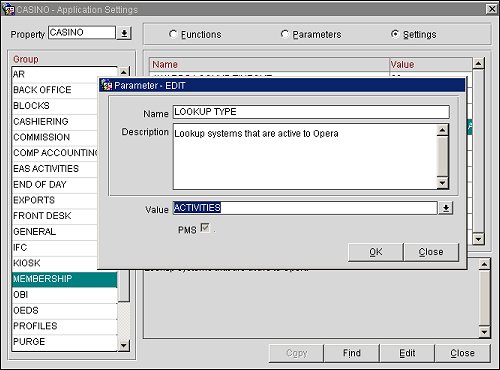Close the Application Settings window with X
Screen dimensions: 500x370
tap(492, 9)
